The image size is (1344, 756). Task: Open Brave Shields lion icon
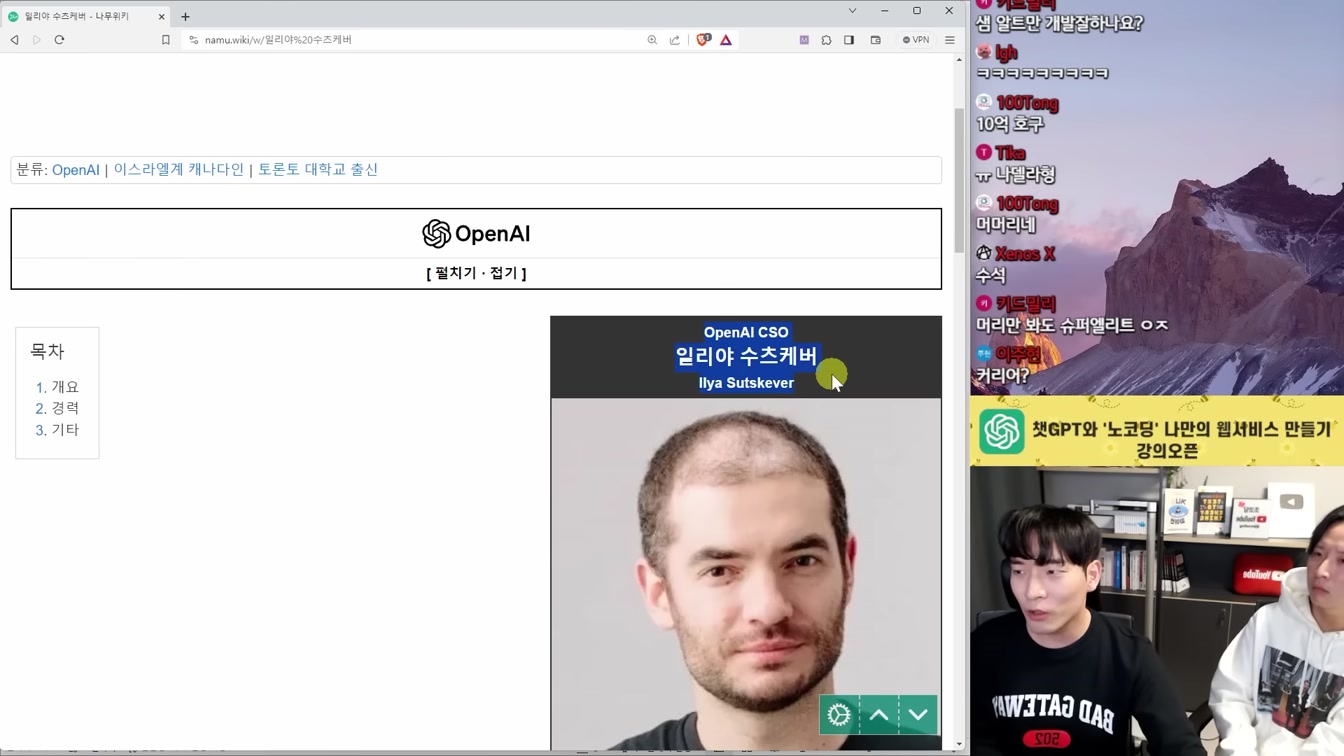pyautogui.click(x=703, y=40)
